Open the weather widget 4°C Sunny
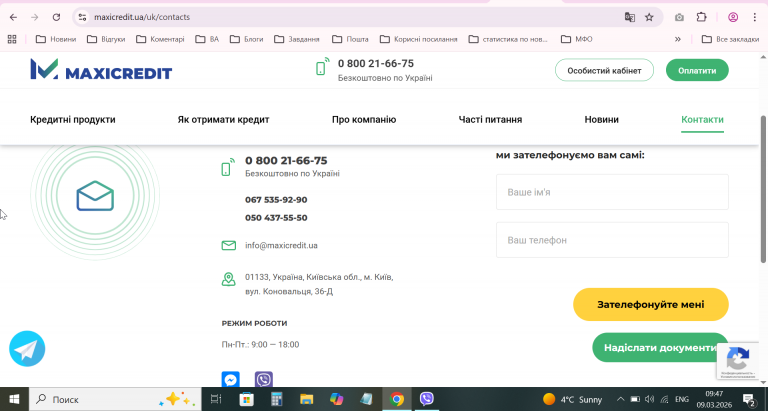The image size is (768, 411). [x=573, y=399]
